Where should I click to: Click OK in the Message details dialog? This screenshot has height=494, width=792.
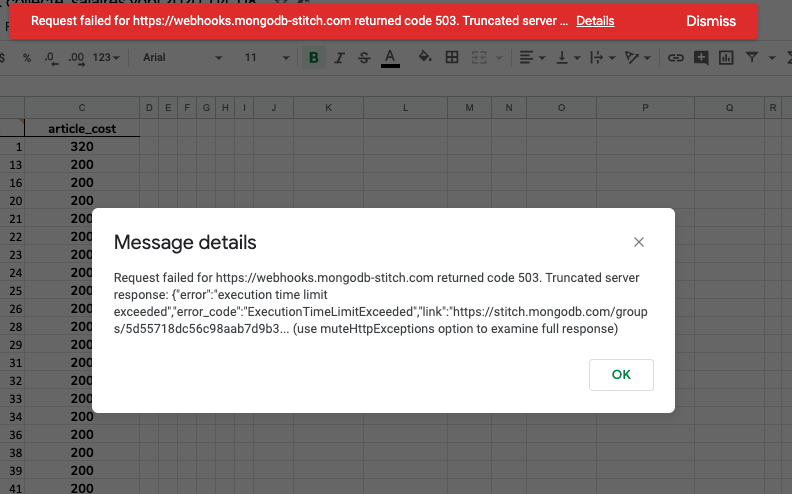(621, 374)
